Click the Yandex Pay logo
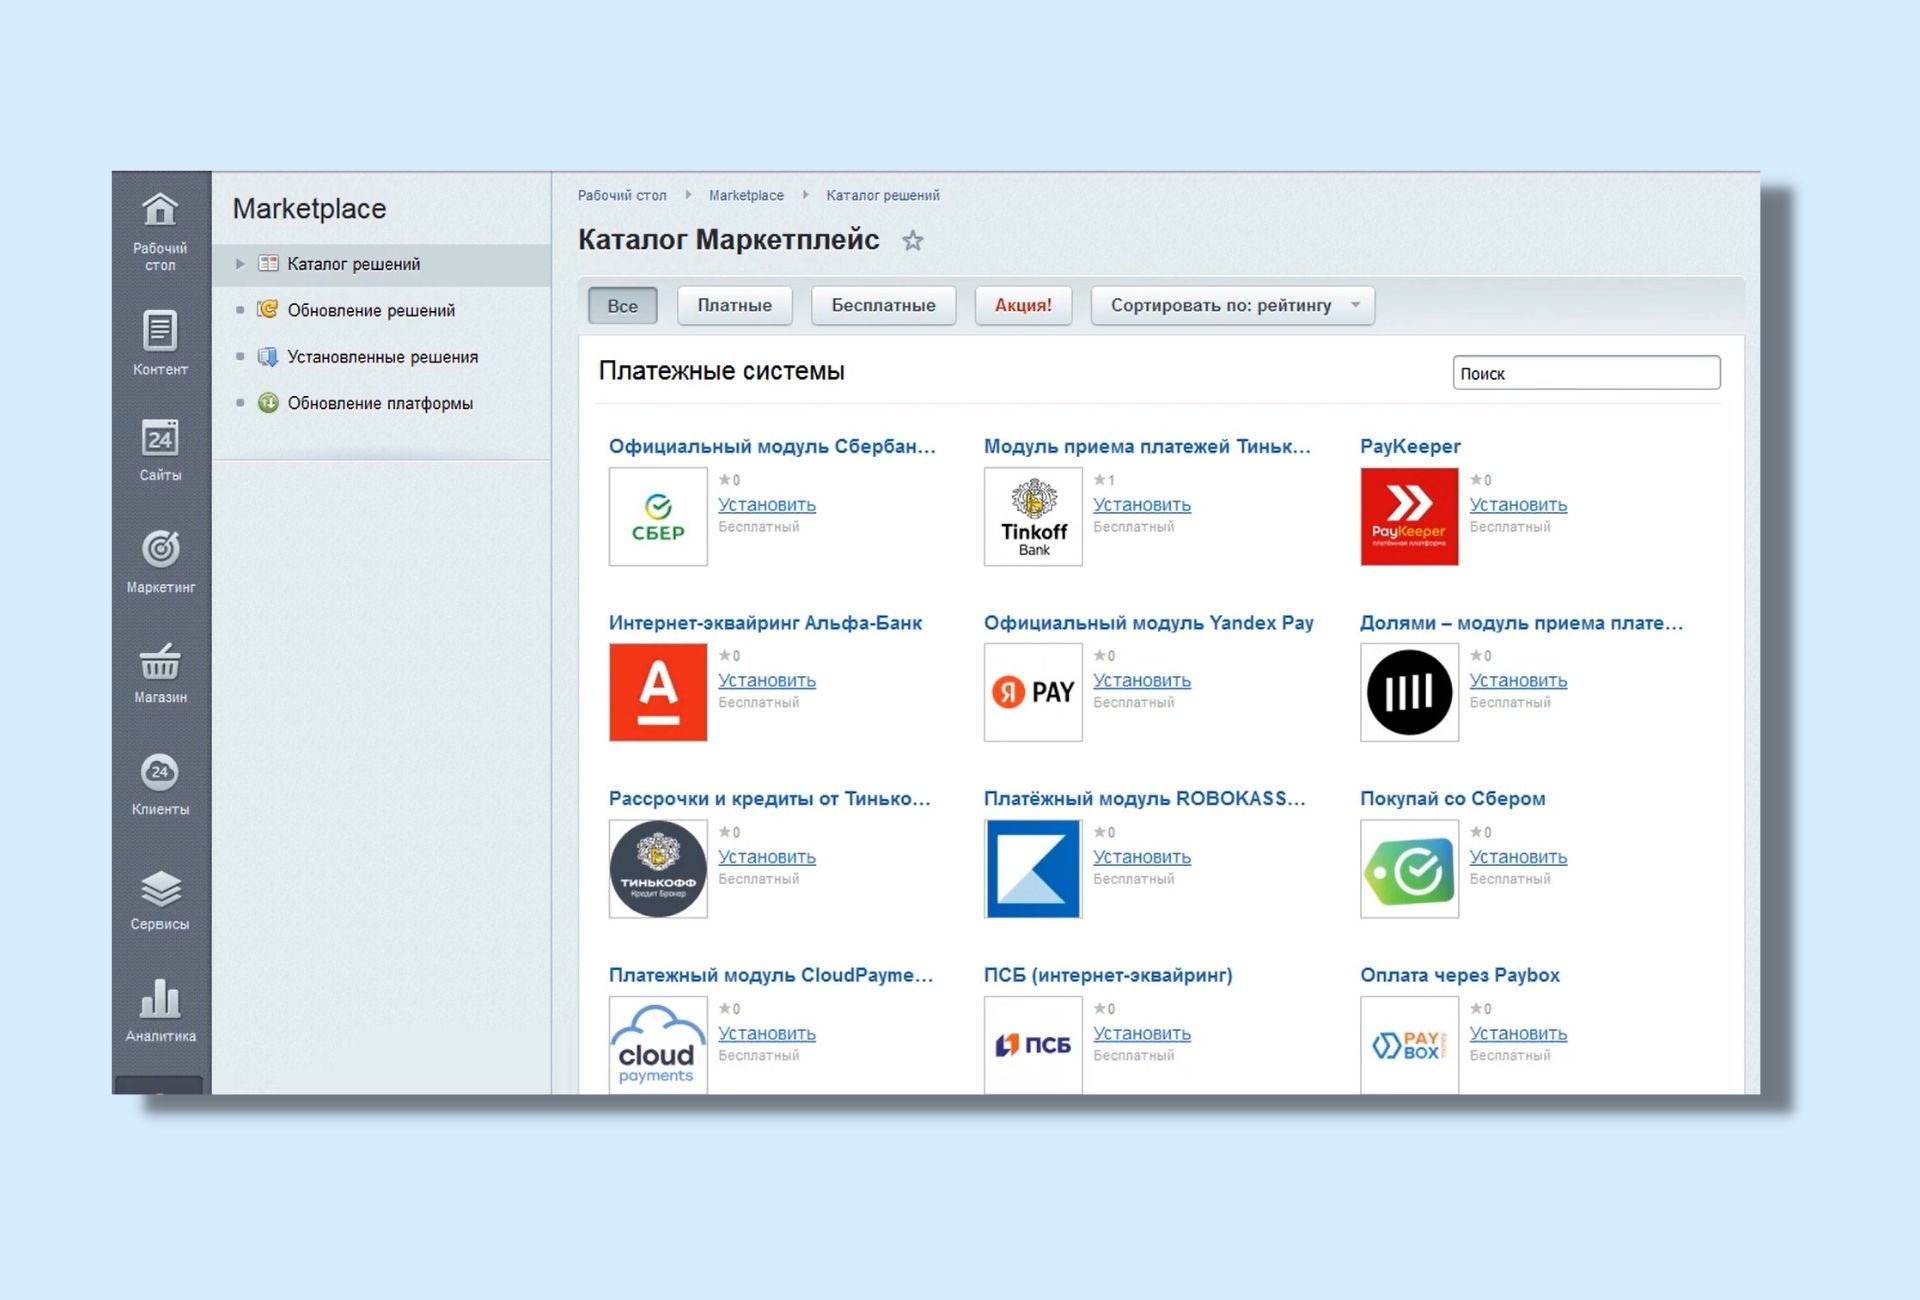This screenshot has height=1300, width=1920. [1033, 692]
